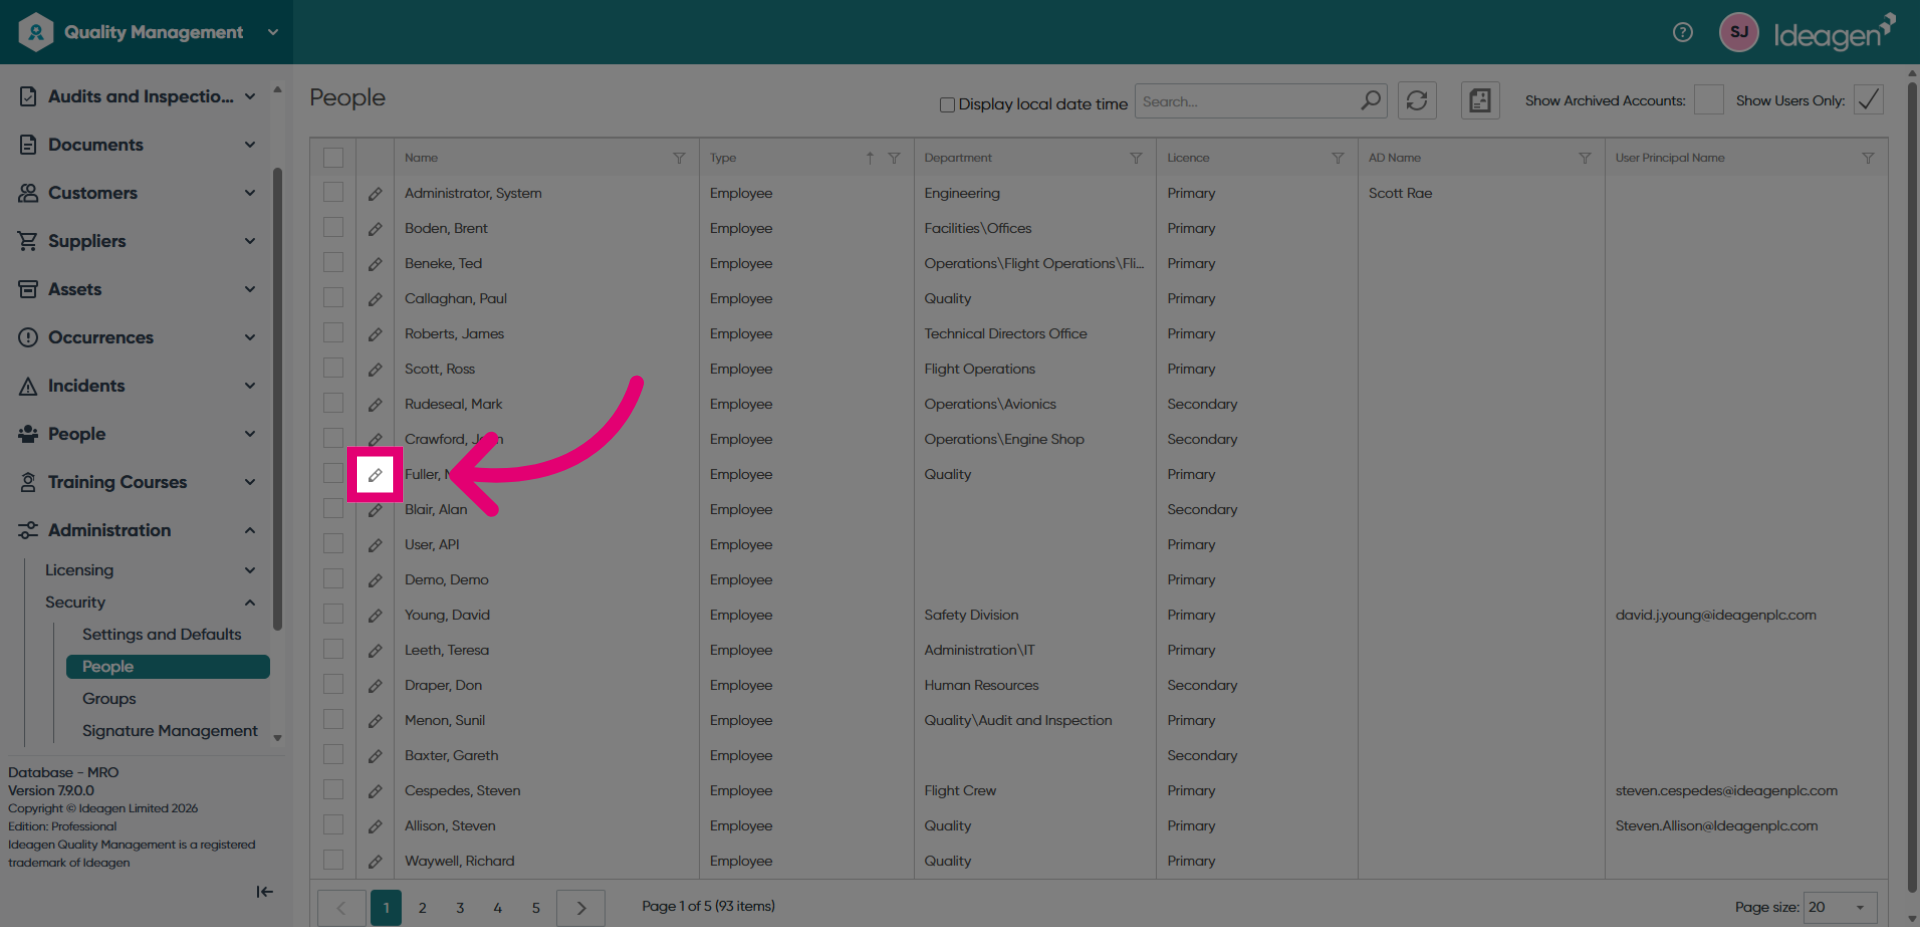Filter the Name column
1920x927 pixels.
679,158
